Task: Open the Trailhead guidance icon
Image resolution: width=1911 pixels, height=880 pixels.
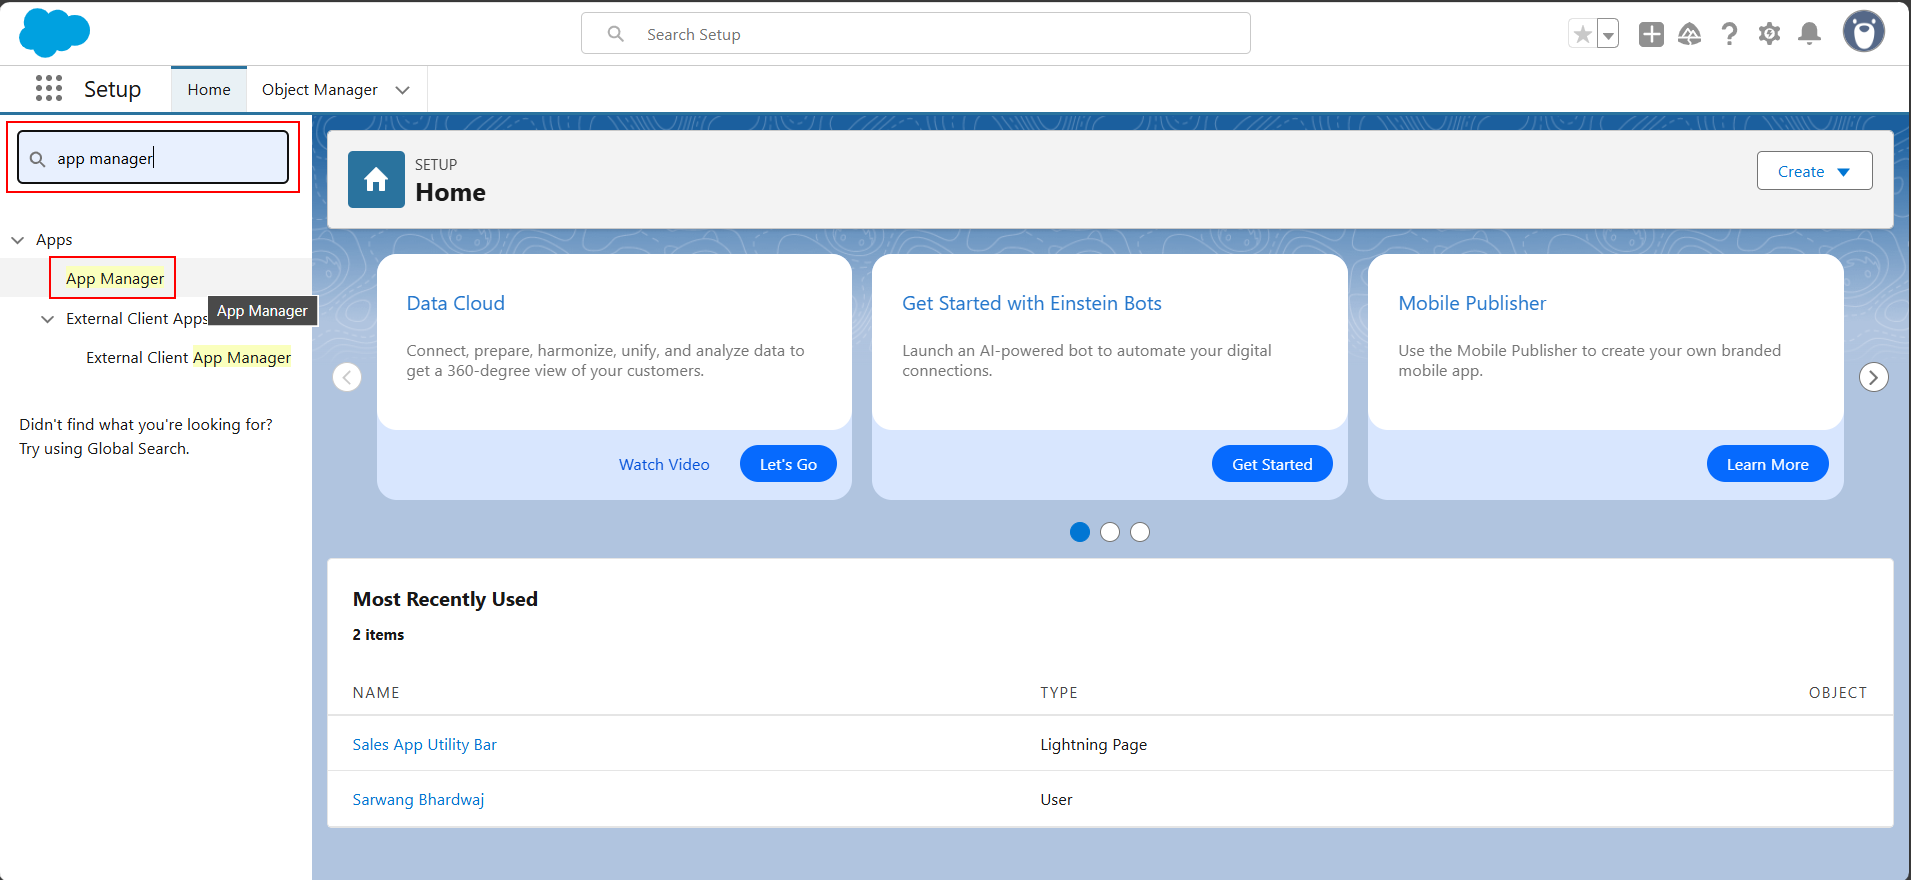Action: click(x=1690, y=34)
